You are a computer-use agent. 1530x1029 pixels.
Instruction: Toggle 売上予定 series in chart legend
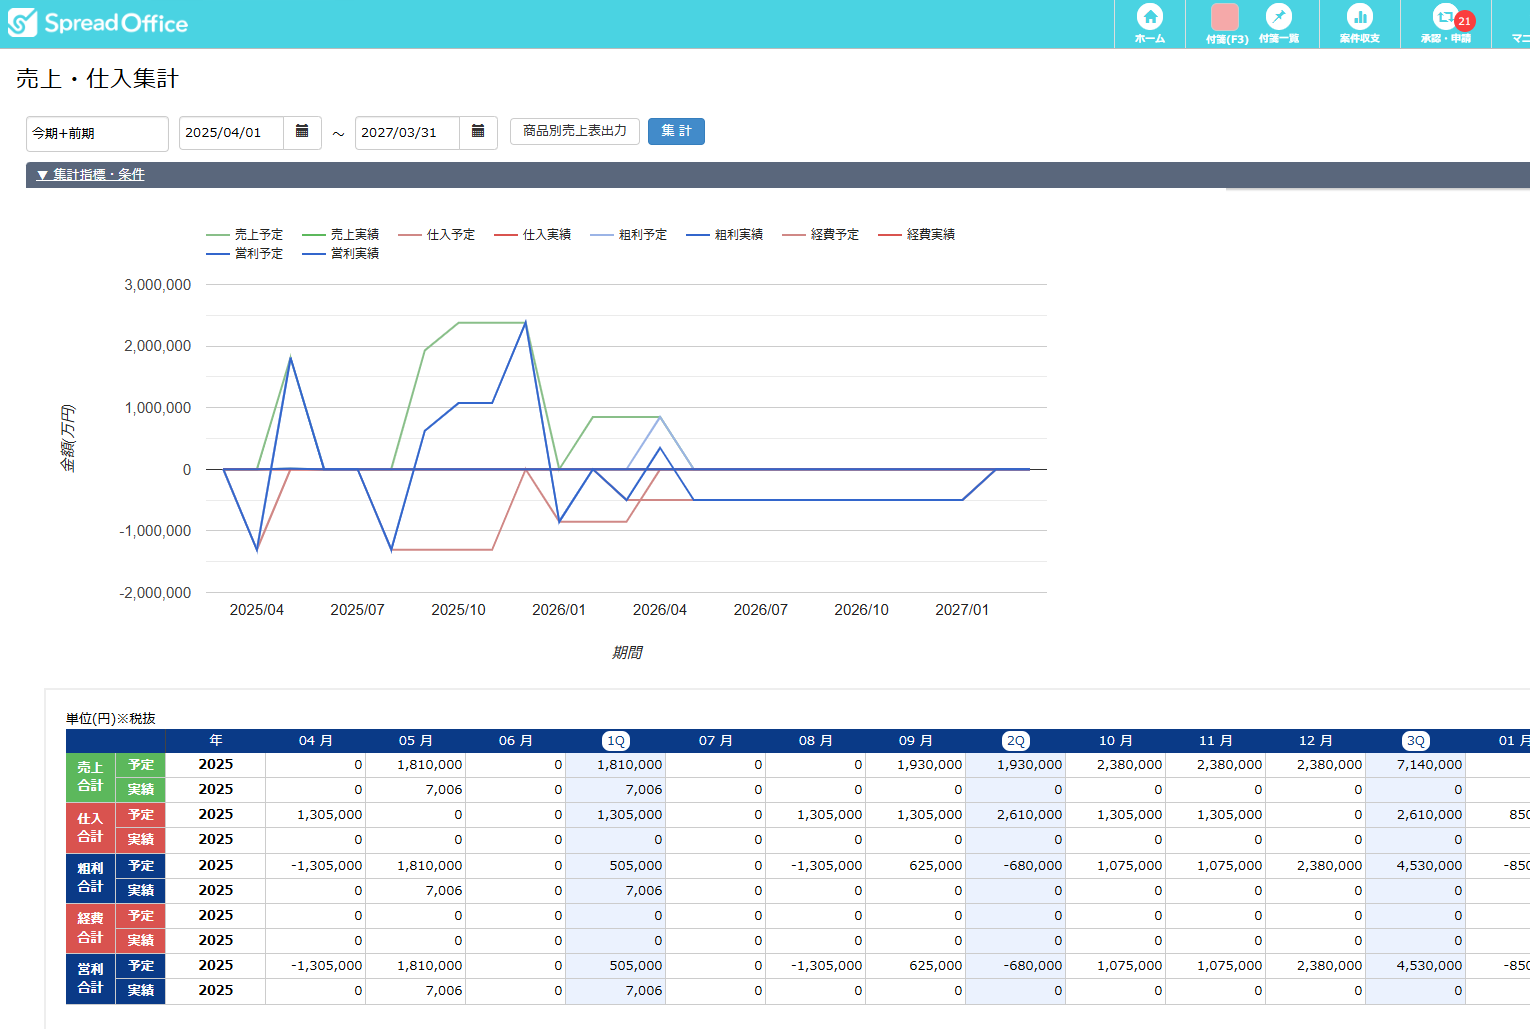pyautogui.click(x=258, y=235)
